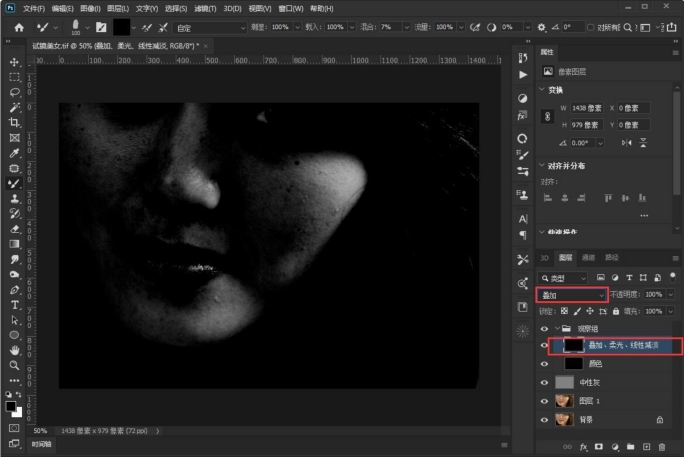Click the add layer style fx icon
Screen dimensions: 684x457
click(x=583, y=447)
